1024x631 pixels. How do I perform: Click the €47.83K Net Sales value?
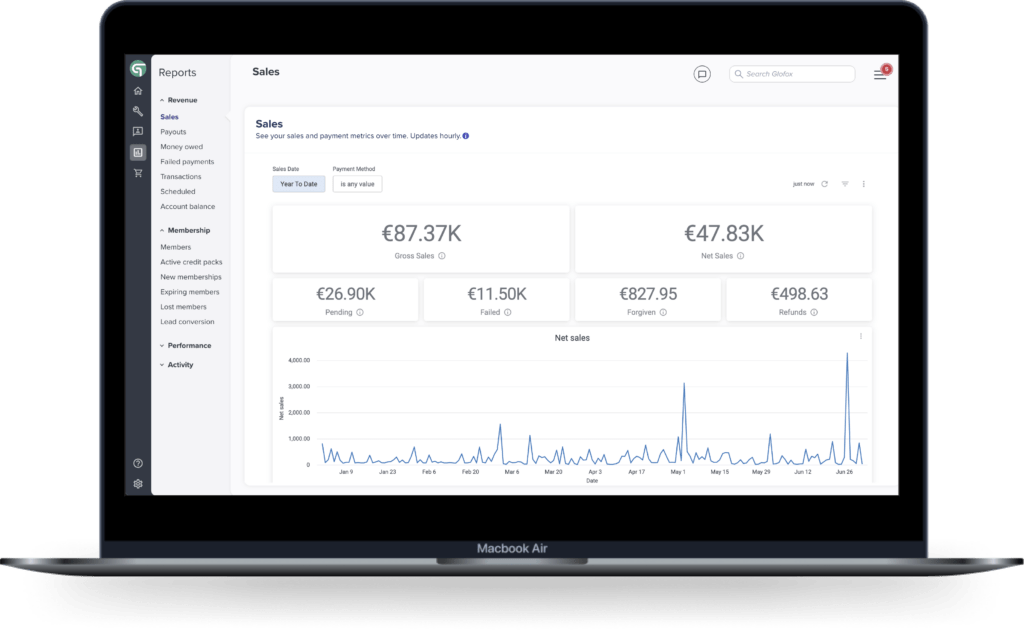724,234
